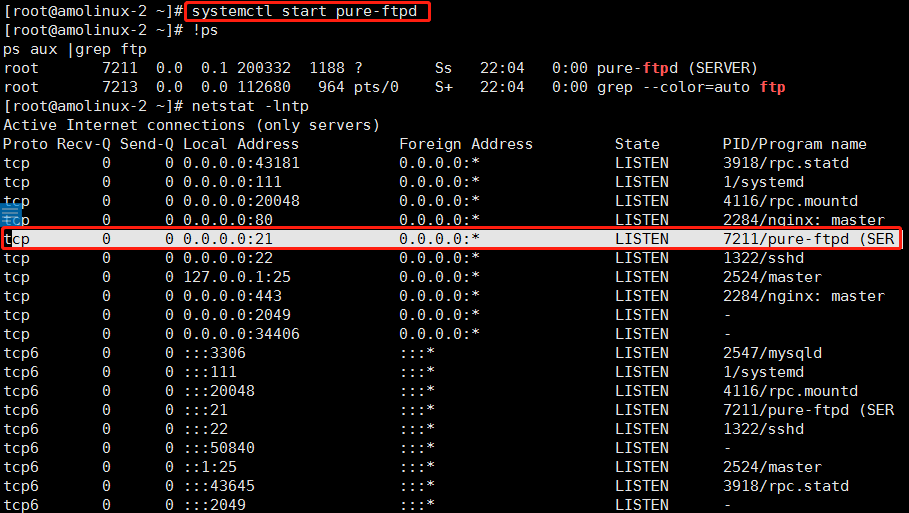Select PID 7211 in the ps output
909x513 pixels.
(120, 68)
